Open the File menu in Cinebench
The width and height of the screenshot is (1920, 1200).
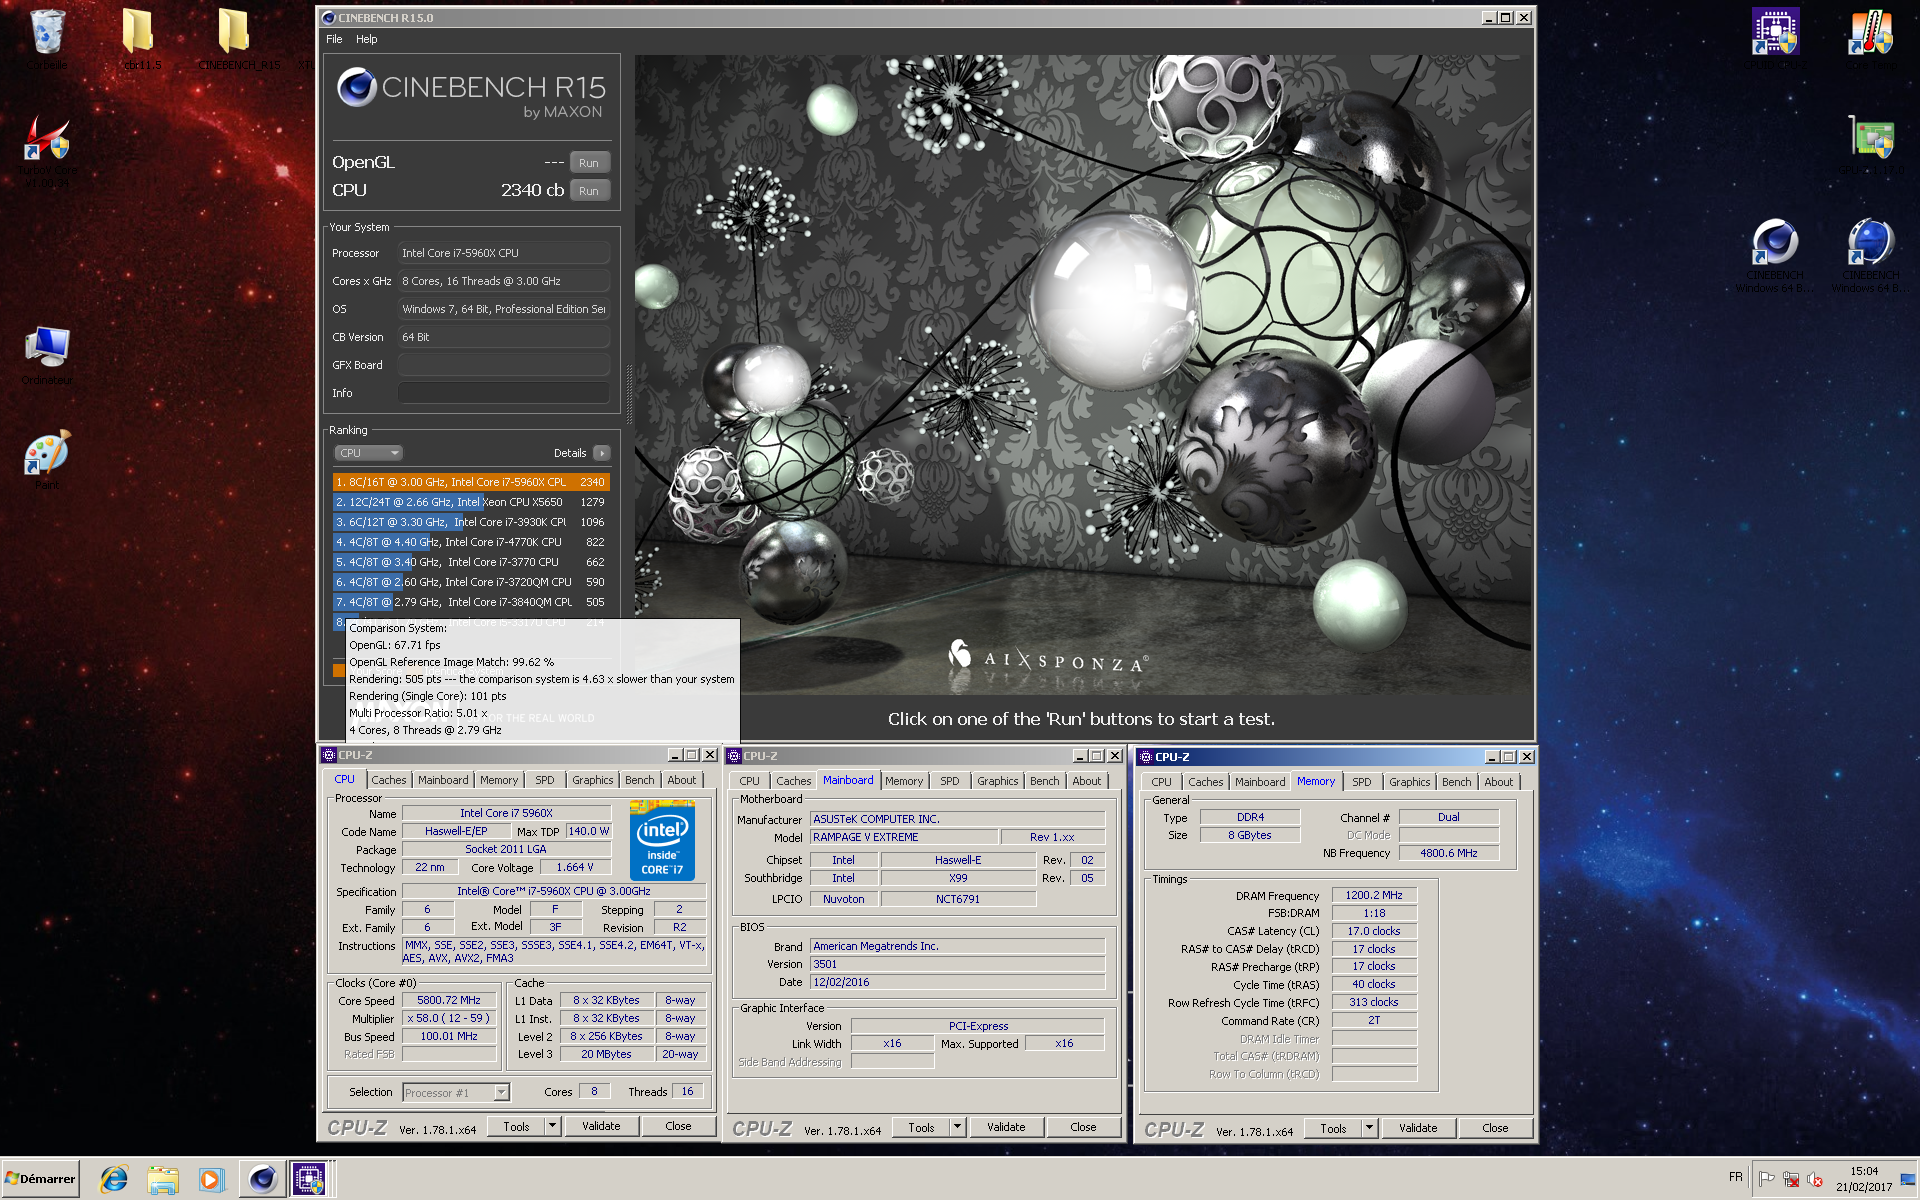tap(334, 39)
